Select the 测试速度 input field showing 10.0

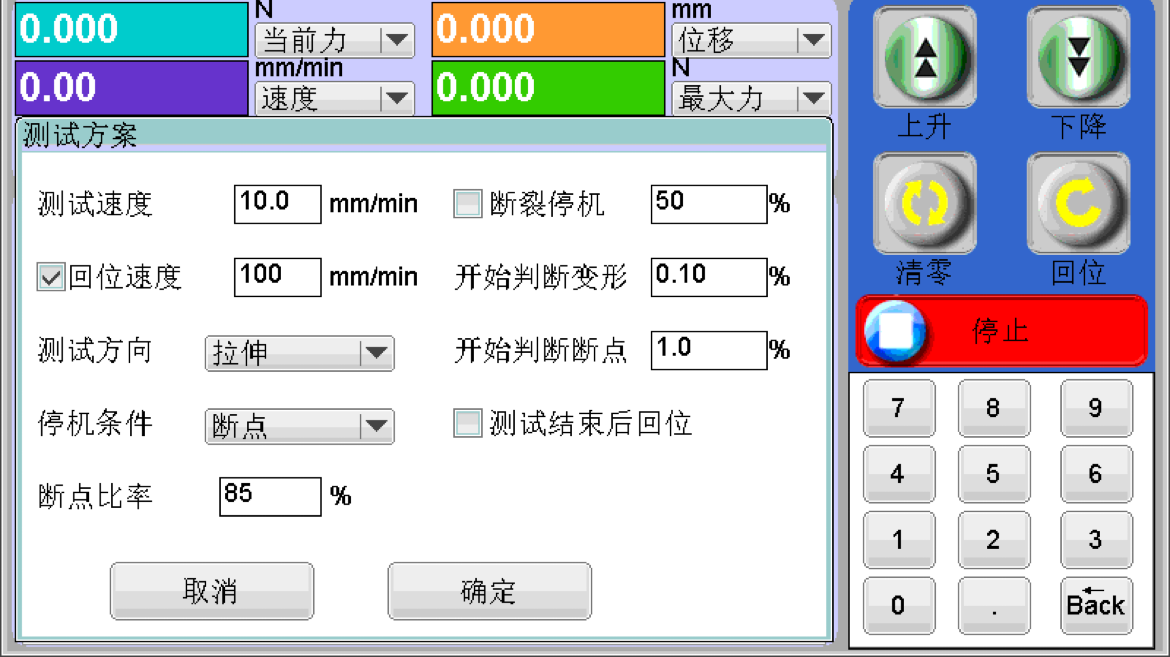[278, 204]
